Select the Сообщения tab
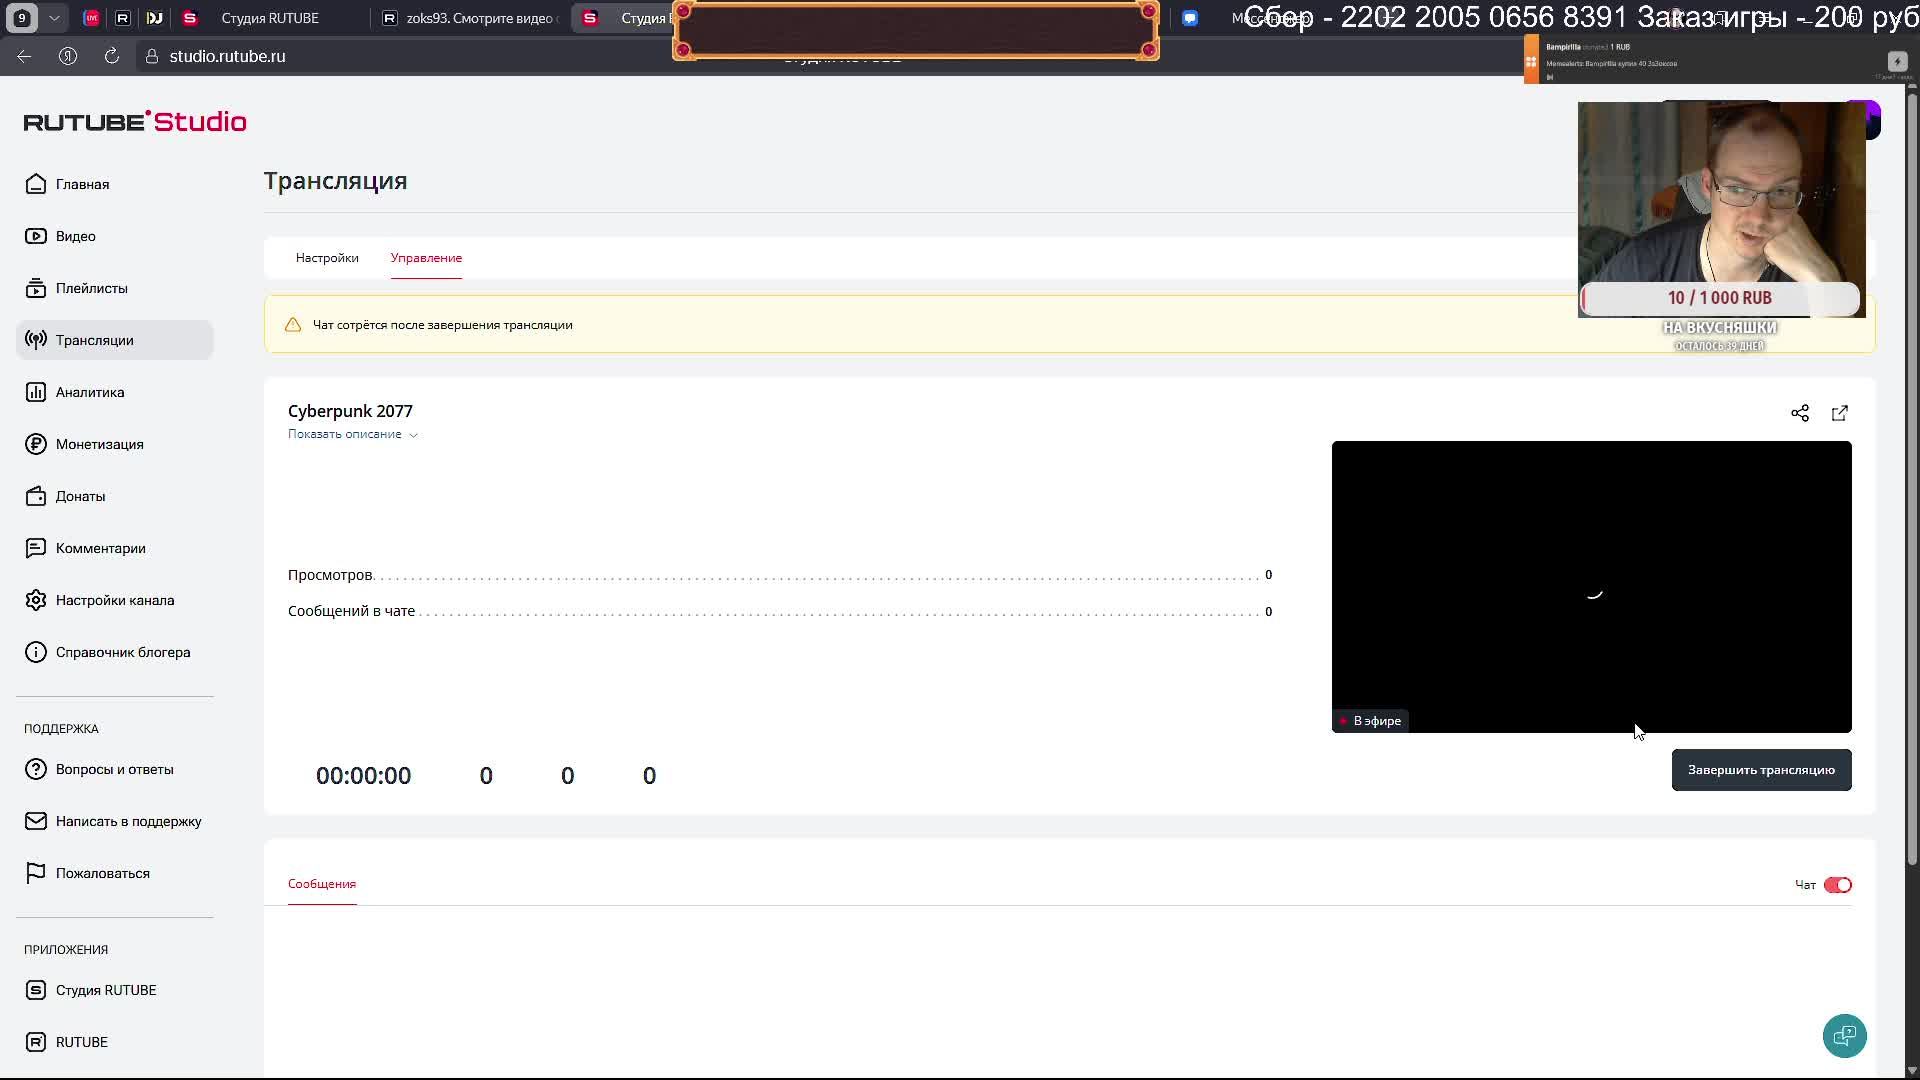The image size is (1920, 1080). (x=322, y=884)
